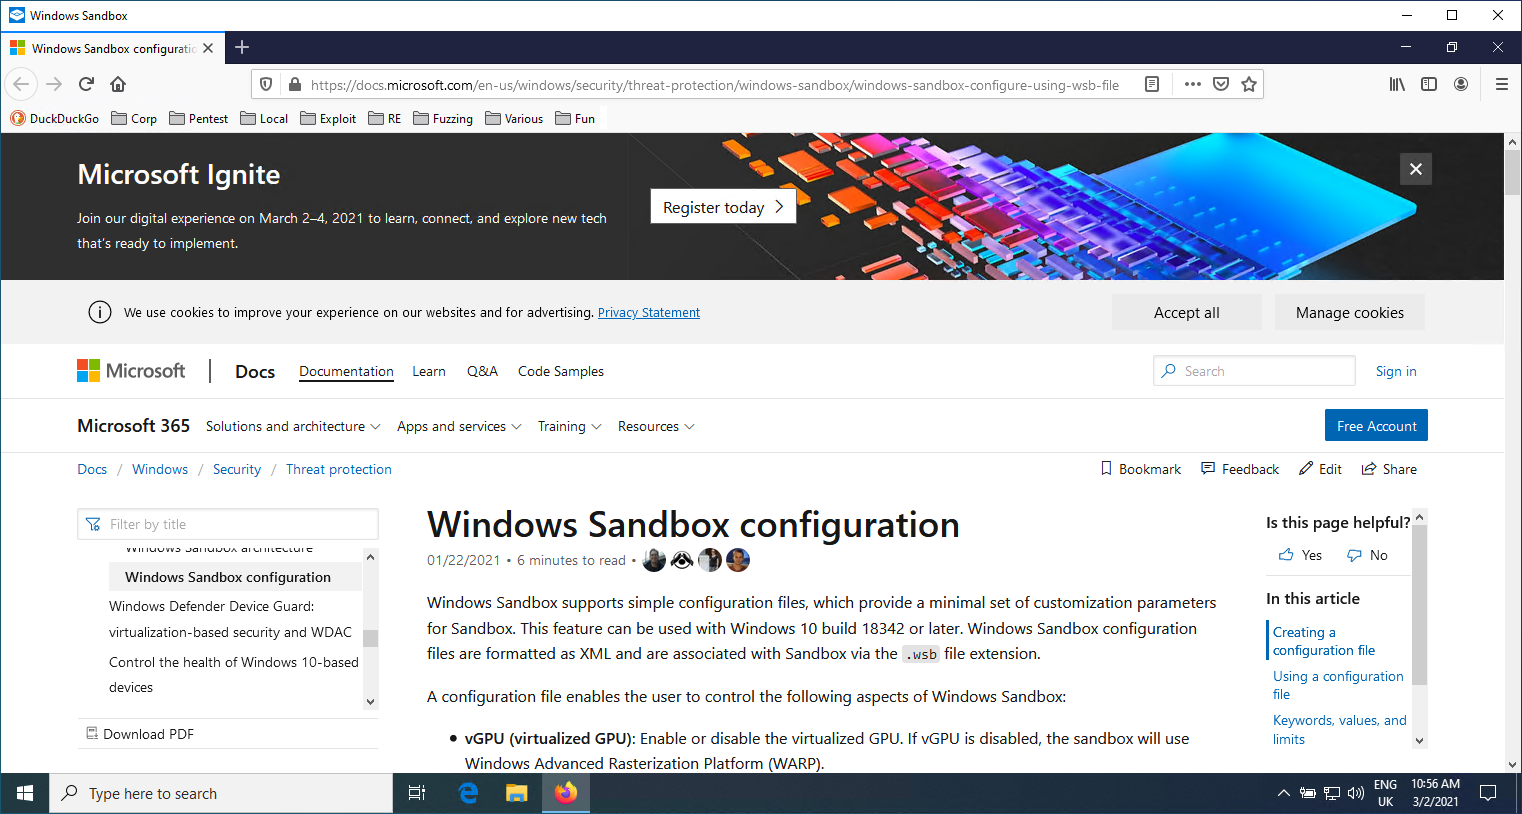Open the Exploit bookmarks folder
The height and width of the screenshot is (814, 1522).
[328, 118]
